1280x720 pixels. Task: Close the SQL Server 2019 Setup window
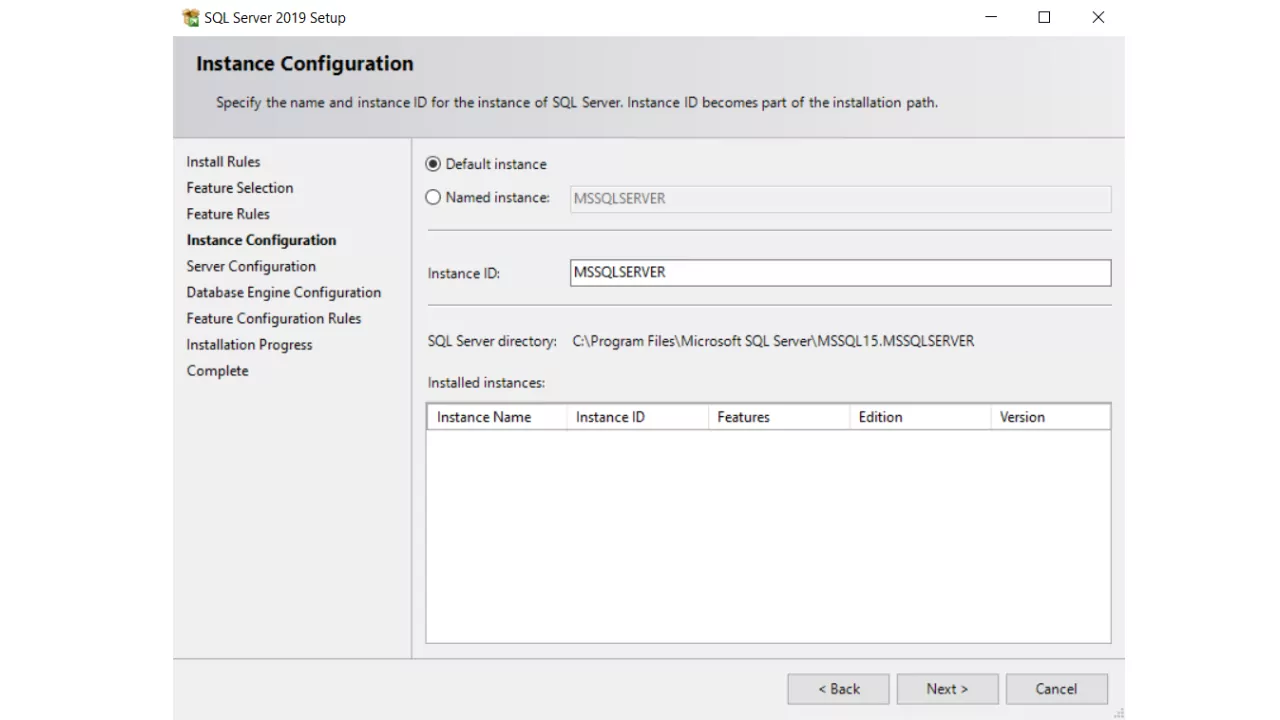click(x=1098, y=17)
